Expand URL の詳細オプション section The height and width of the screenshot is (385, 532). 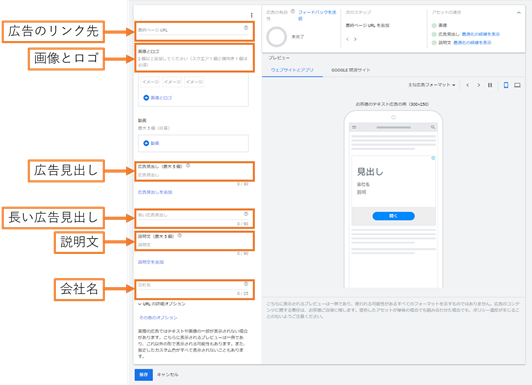162,304
